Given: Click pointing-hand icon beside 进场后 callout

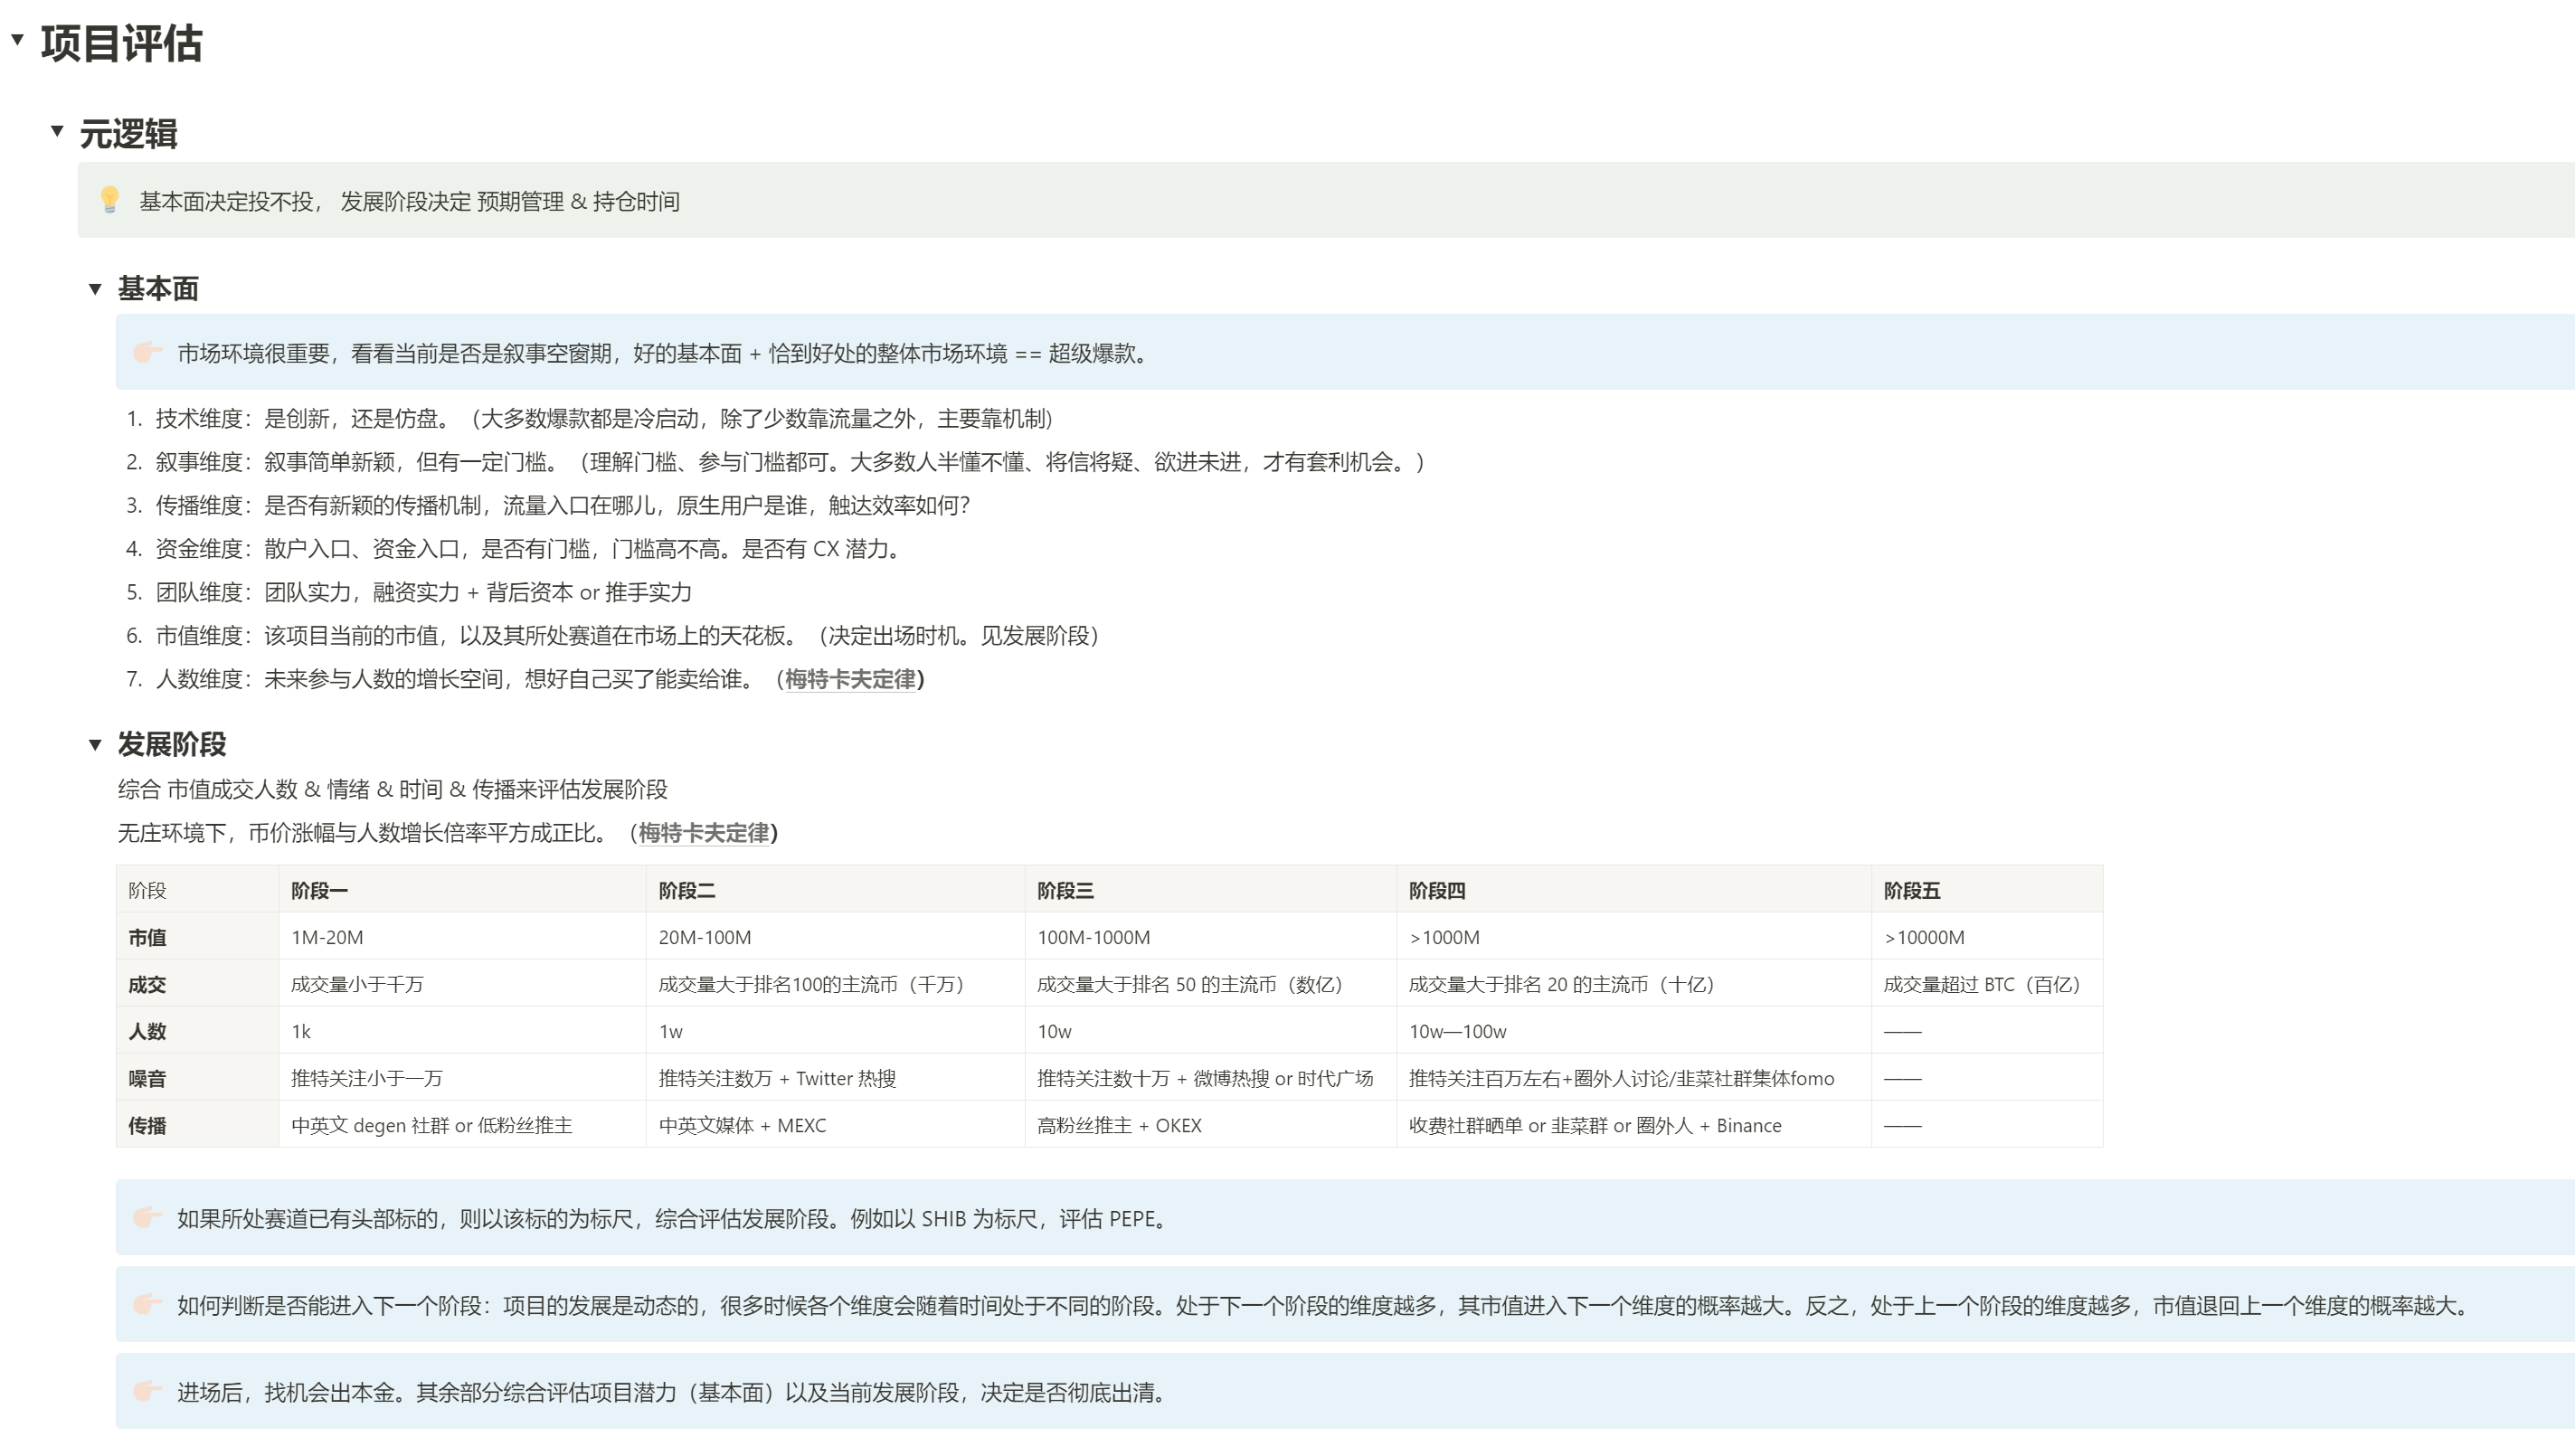Looking at the screenshot, I should click(x=147, y=1391).
